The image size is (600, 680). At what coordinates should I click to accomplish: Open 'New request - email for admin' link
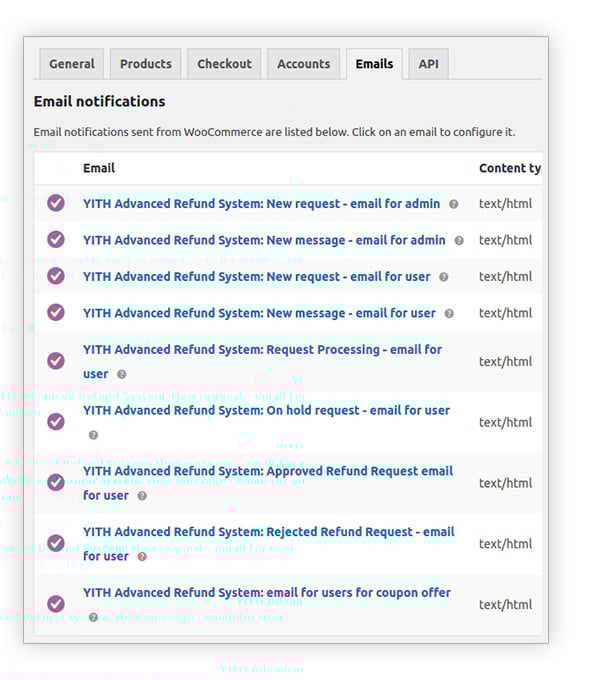click(261, 204)
